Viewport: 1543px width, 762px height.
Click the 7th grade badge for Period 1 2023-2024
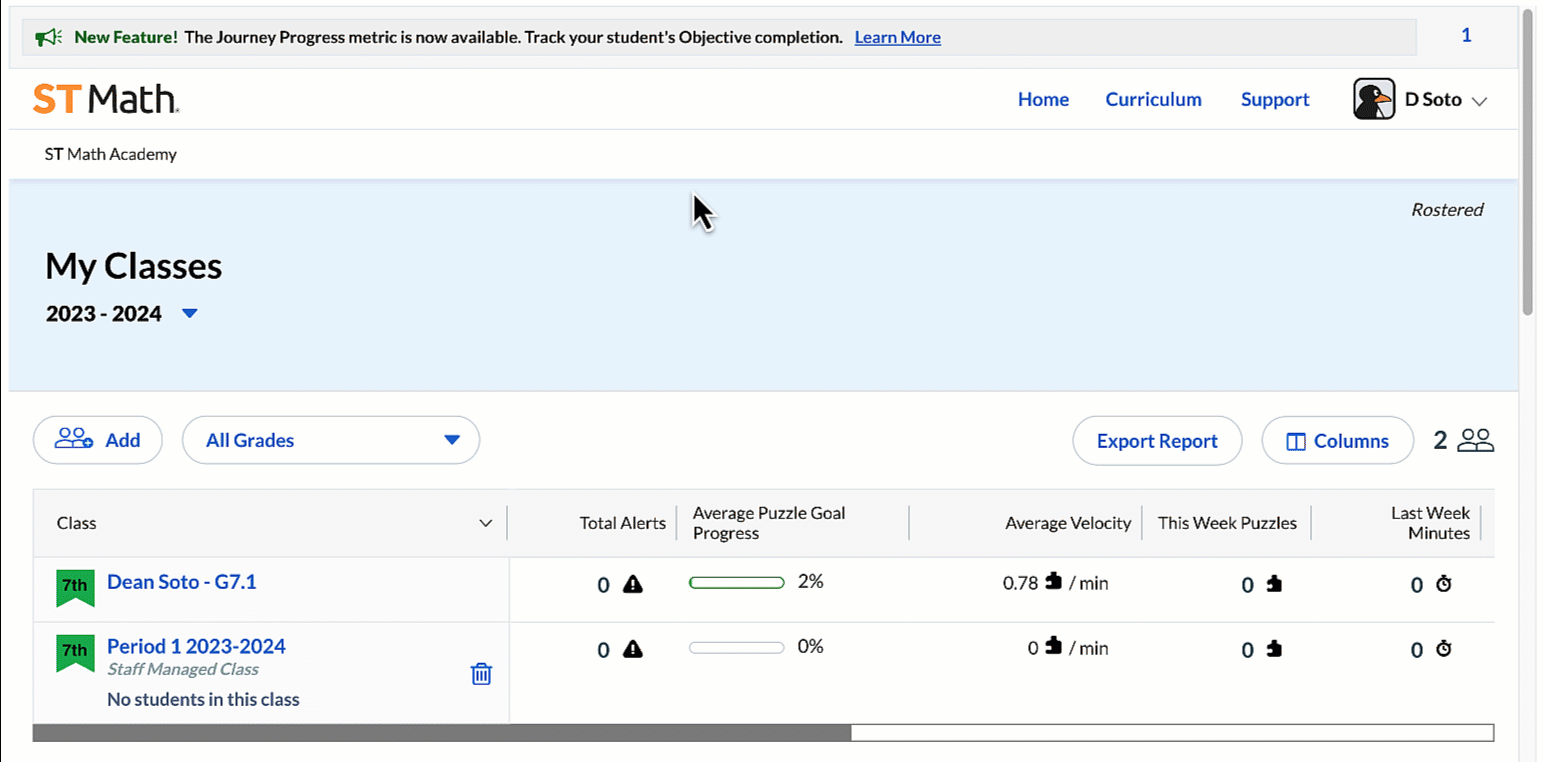tap(75, 652)
